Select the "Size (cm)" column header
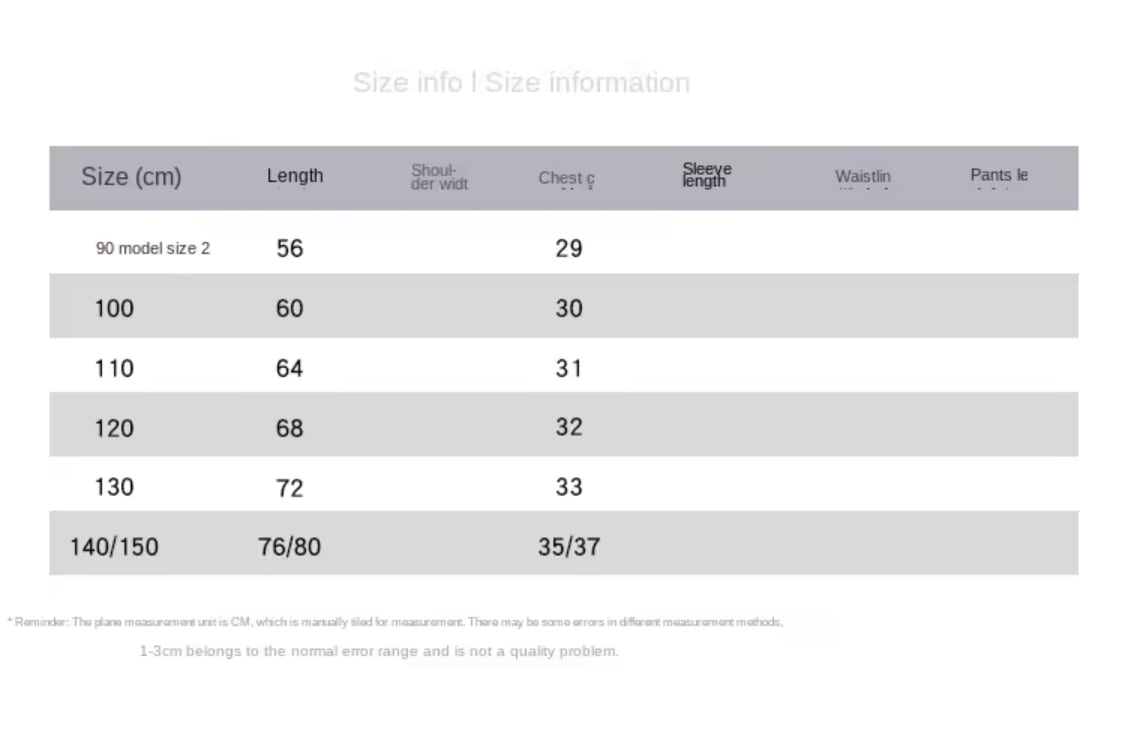 pos(131,177)
